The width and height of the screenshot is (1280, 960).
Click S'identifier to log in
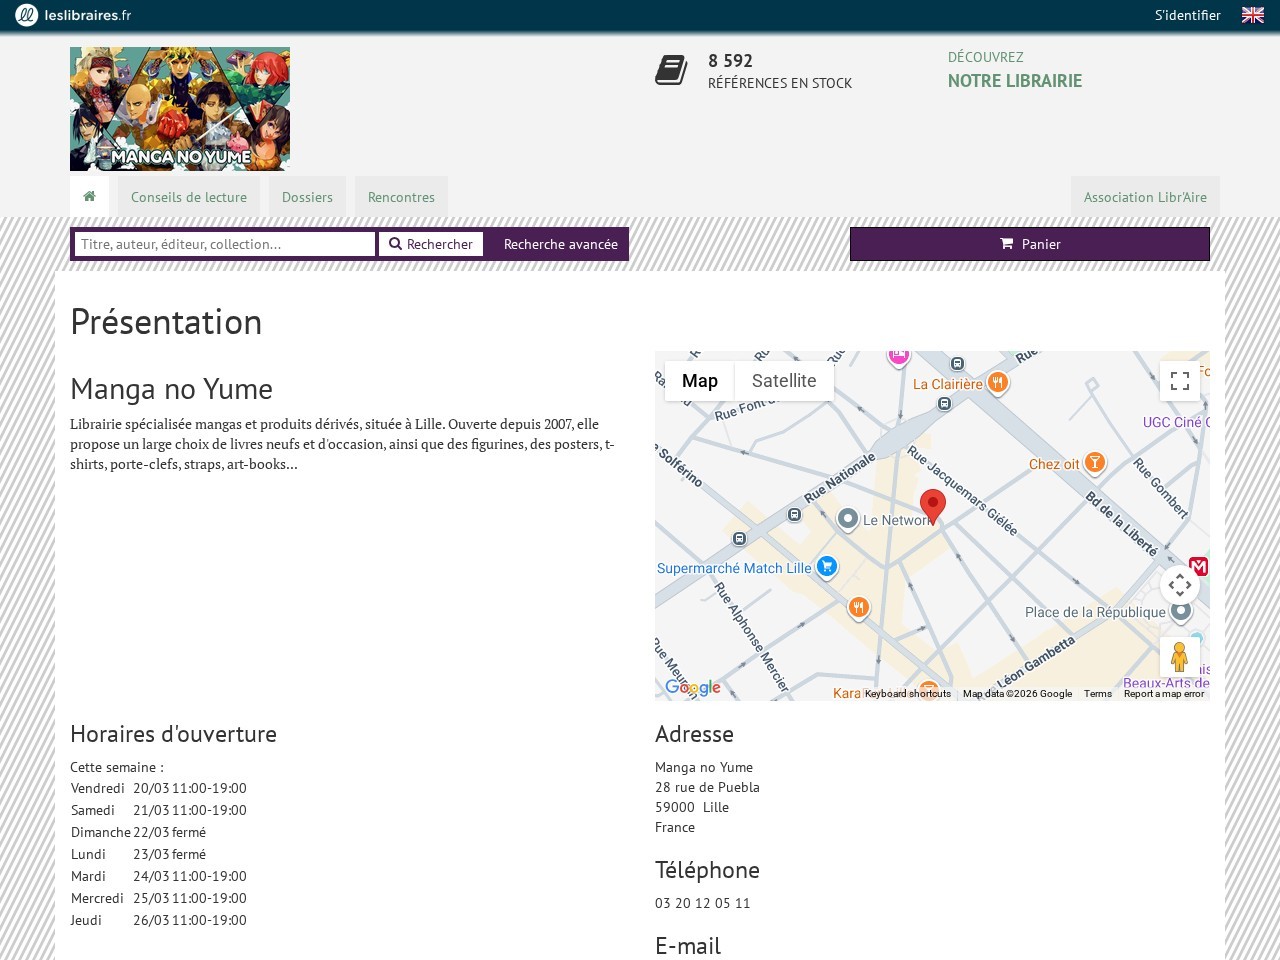coord(1187,15)
